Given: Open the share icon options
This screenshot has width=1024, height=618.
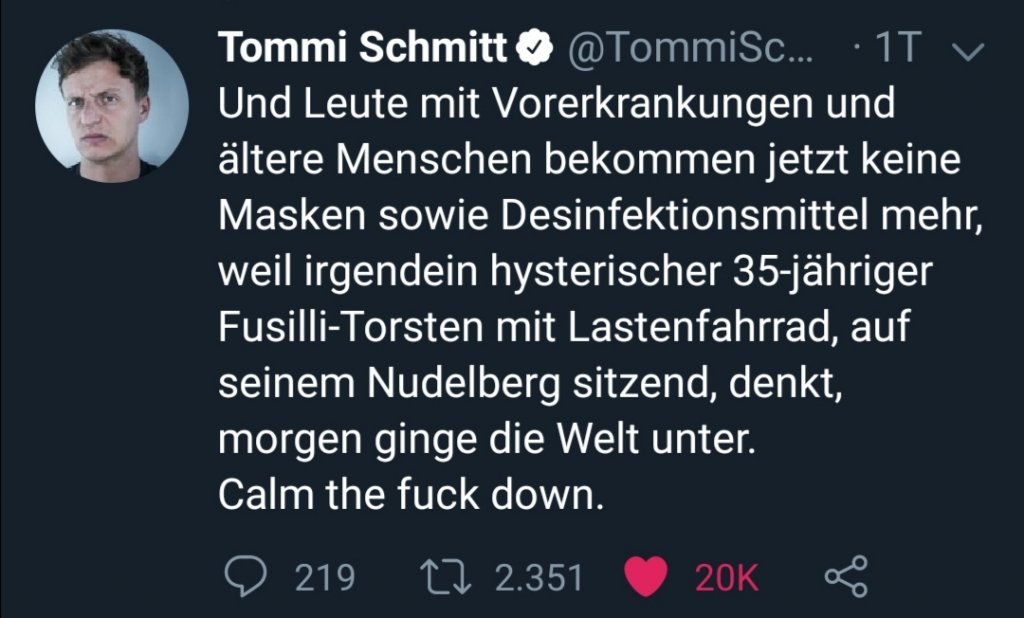Looking at the screenshot, I should point(846,576).
